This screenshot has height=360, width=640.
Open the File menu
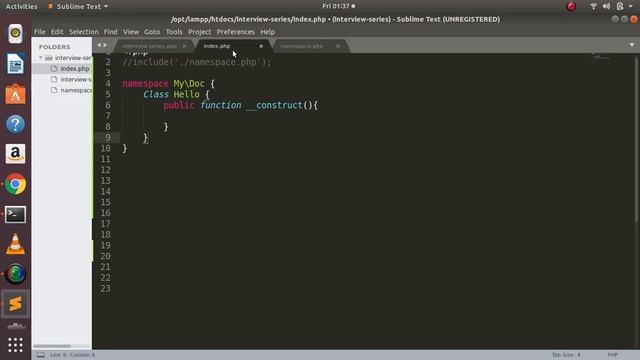[40, 32]
